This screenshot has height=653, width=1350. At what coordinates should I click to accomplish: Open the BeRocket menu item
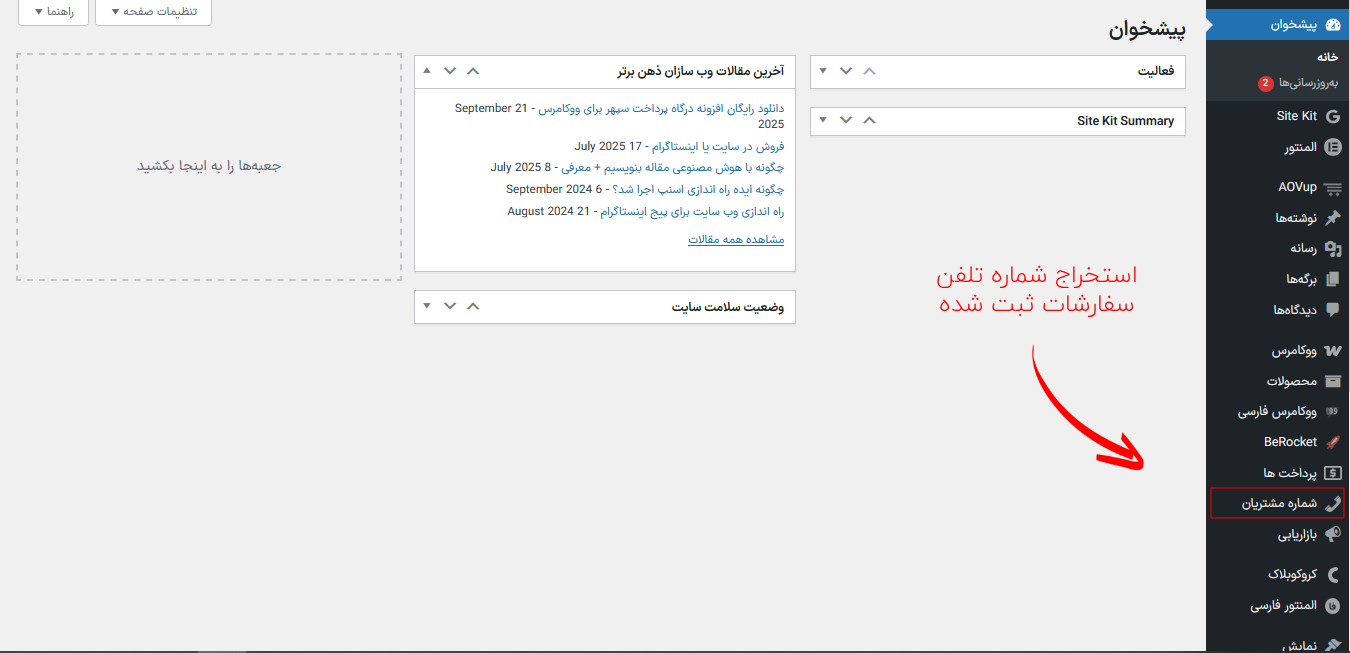[1277, 442]
